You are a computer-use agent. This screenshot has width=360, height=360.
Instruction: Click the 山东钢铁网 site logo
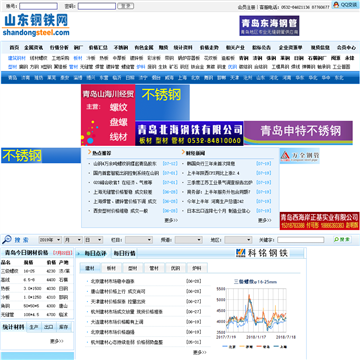point(36,25)
